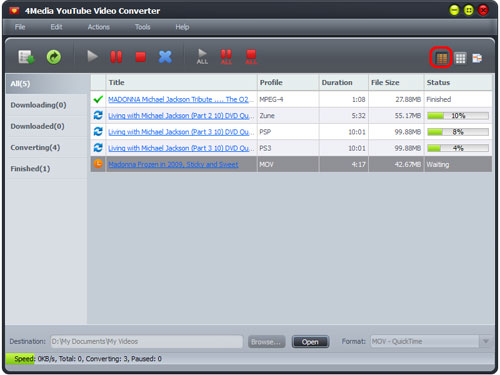Click the 27.88MB file size cell
The width and height of the screenshot is (500, 375).
pyautogui.click(x=396, y=99)
